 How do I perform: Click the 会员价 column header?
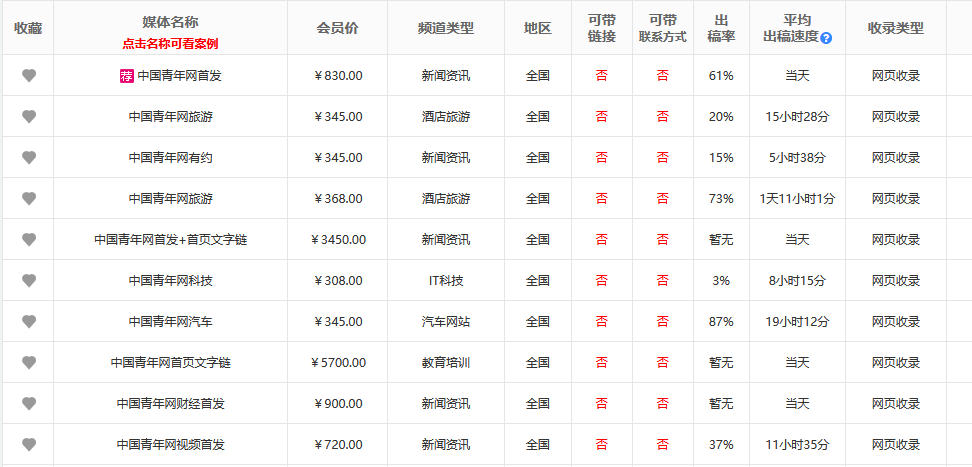(x=337, y=28)
